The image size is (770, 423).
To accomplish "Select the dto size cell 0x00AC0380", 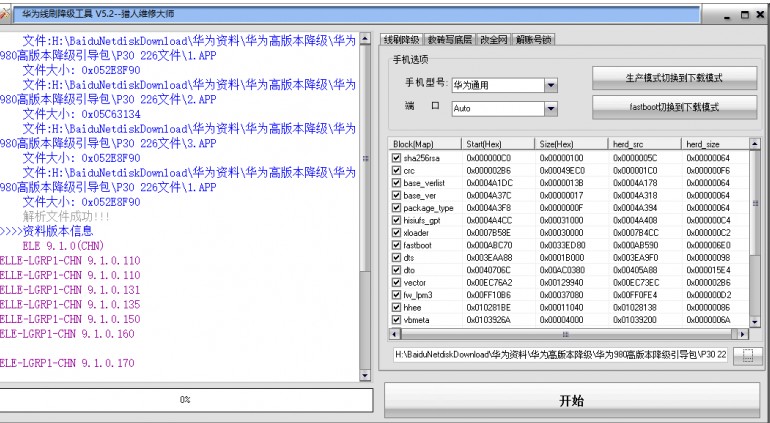I will tap(562, 270).
